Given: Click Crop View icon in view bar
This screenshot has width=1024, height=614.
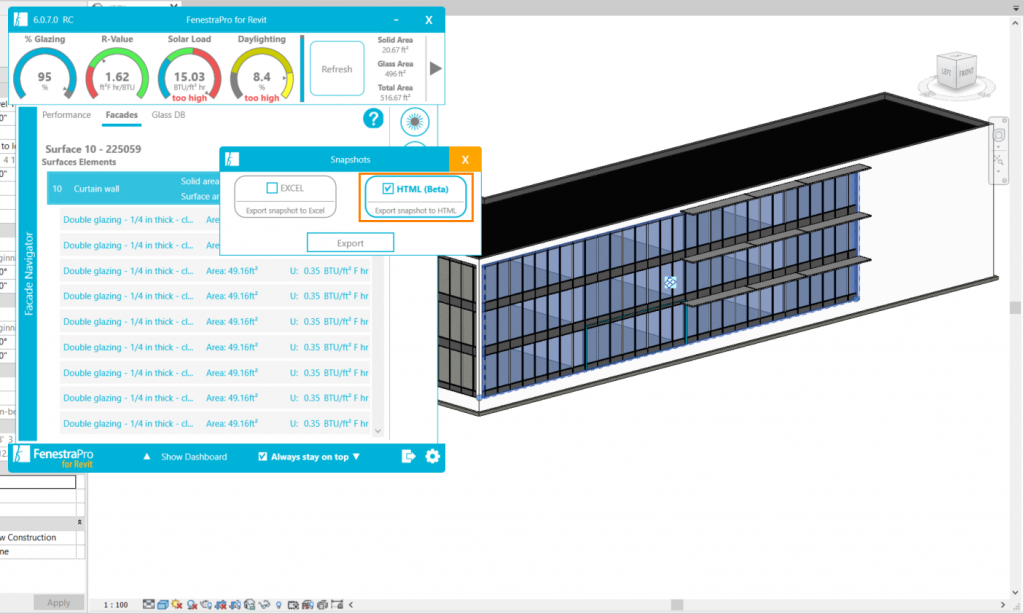Looking at the screenshot, I should coord(221,605).
